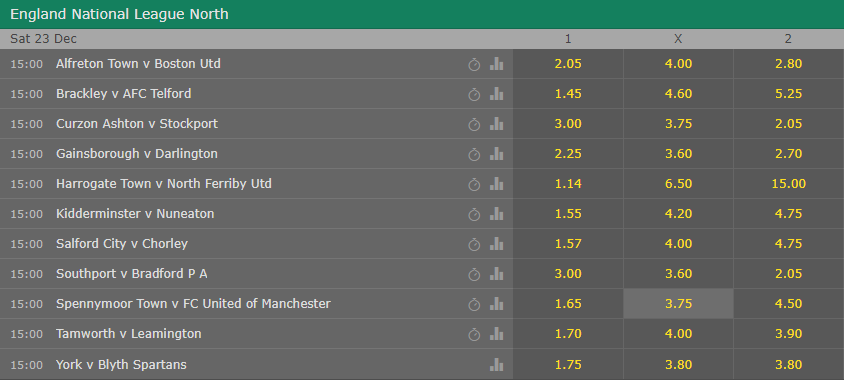The height and width of the screenshot is (380, 844).
Task: Select draw odds 4.60 for Brackley match
Action: (678, 94)
